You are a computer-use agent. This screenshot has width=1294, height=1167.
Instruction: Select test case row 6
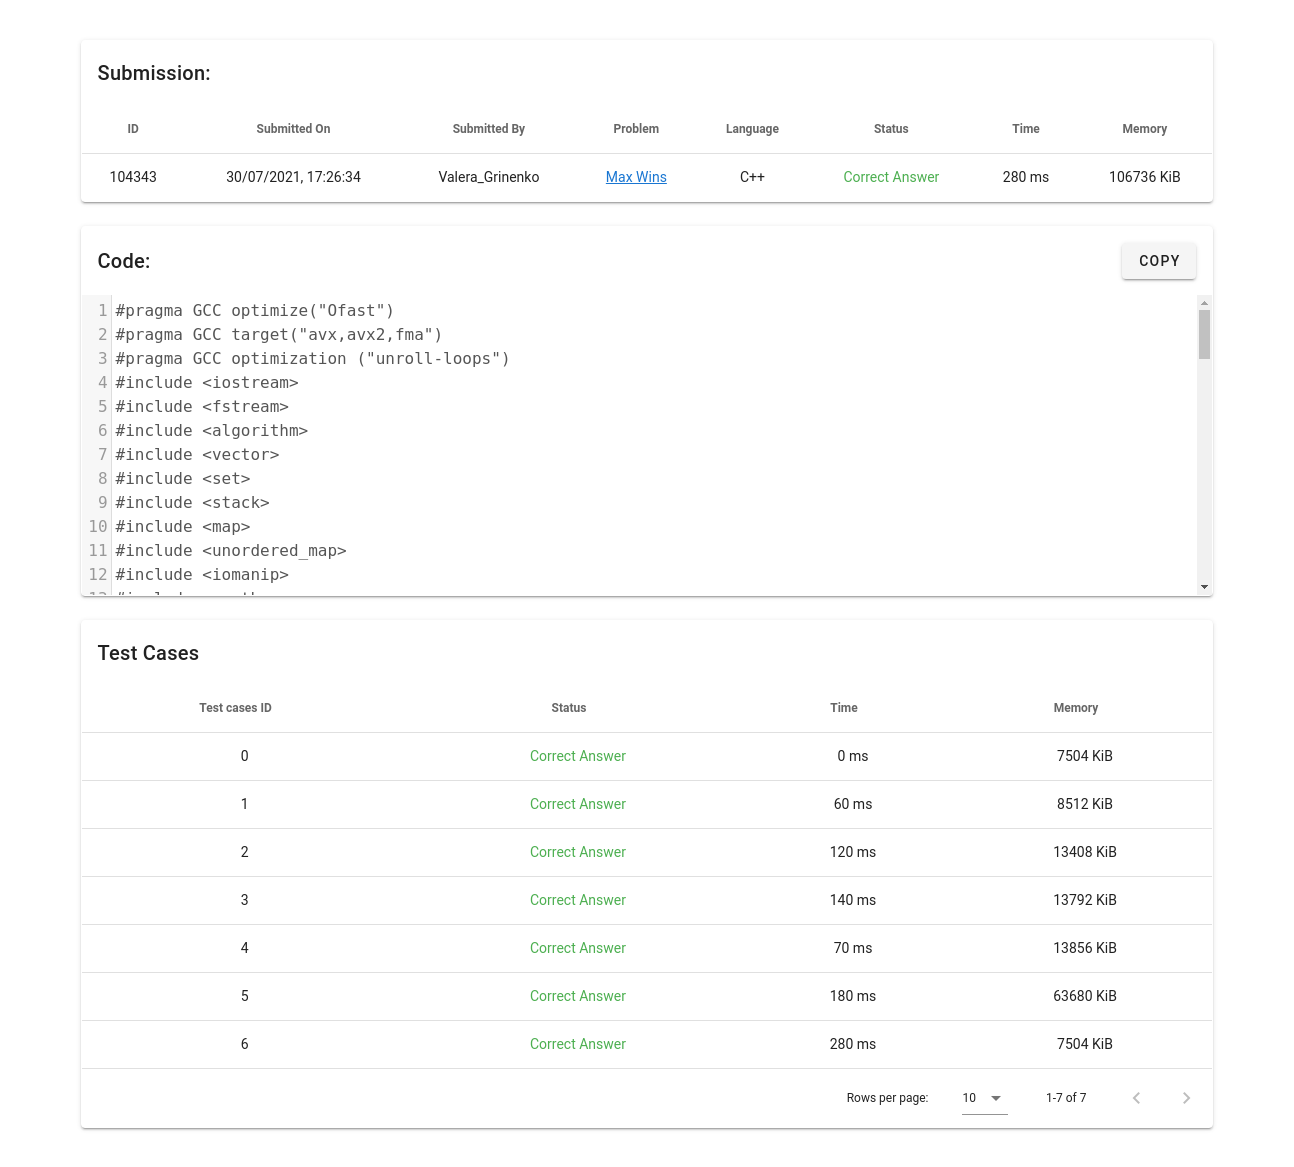[x=244, y=1044]
